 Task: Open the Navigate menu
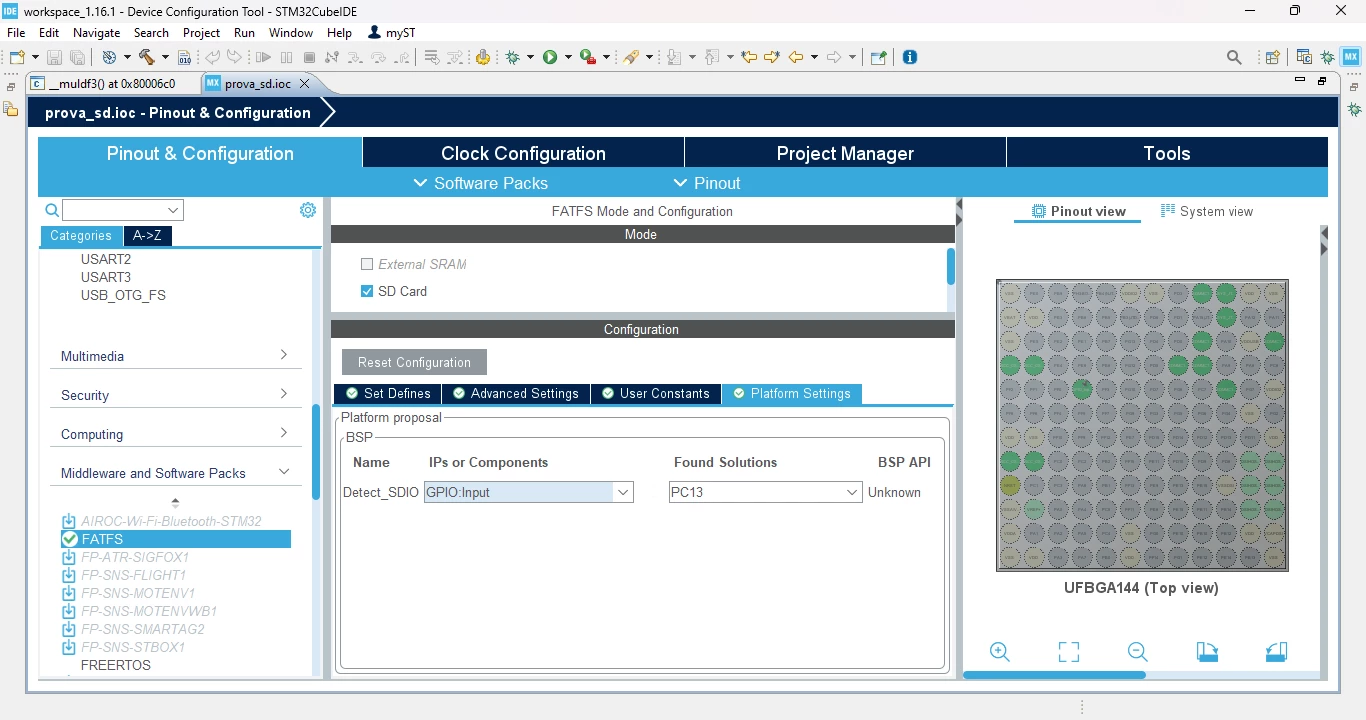click(96, 32)
